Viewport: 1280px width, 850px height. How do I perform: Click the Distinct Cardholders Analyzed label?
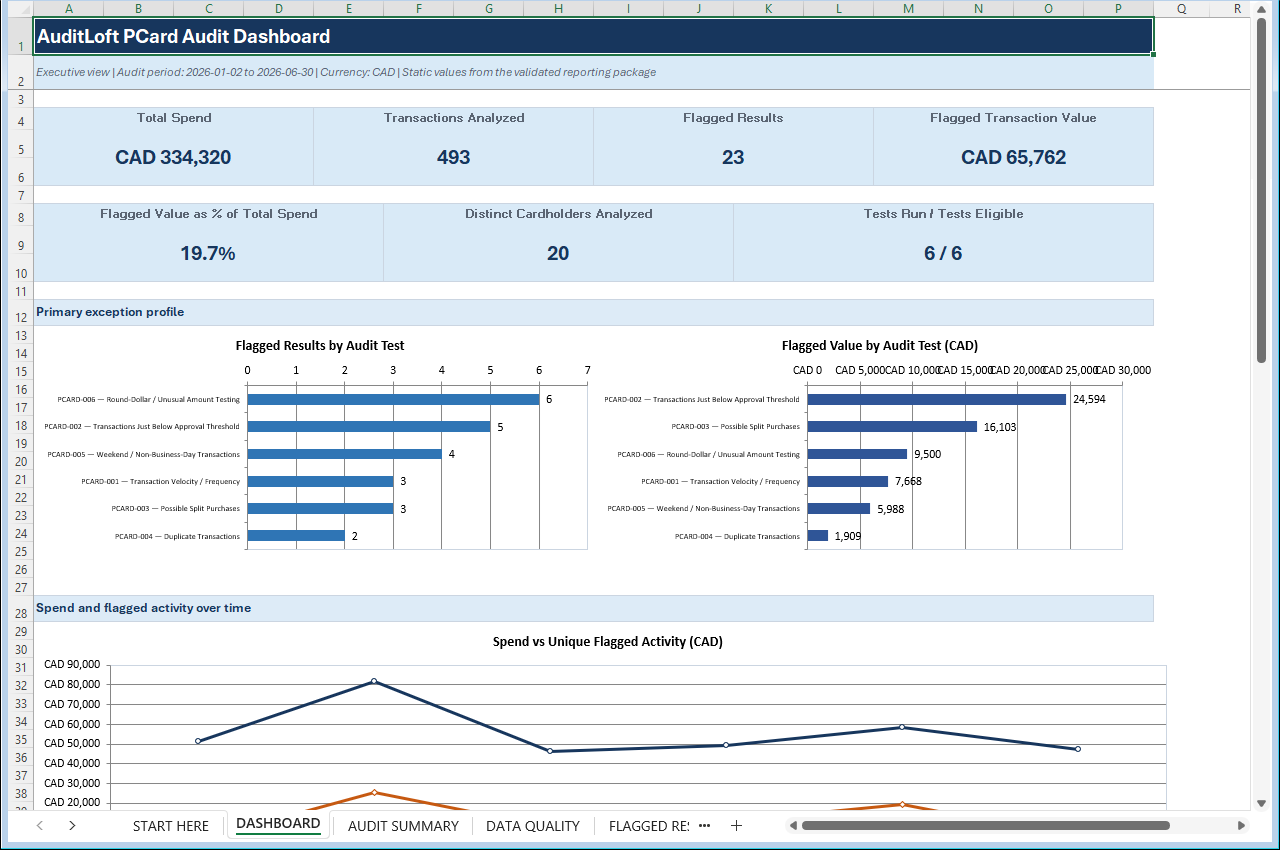coord(558,214)
